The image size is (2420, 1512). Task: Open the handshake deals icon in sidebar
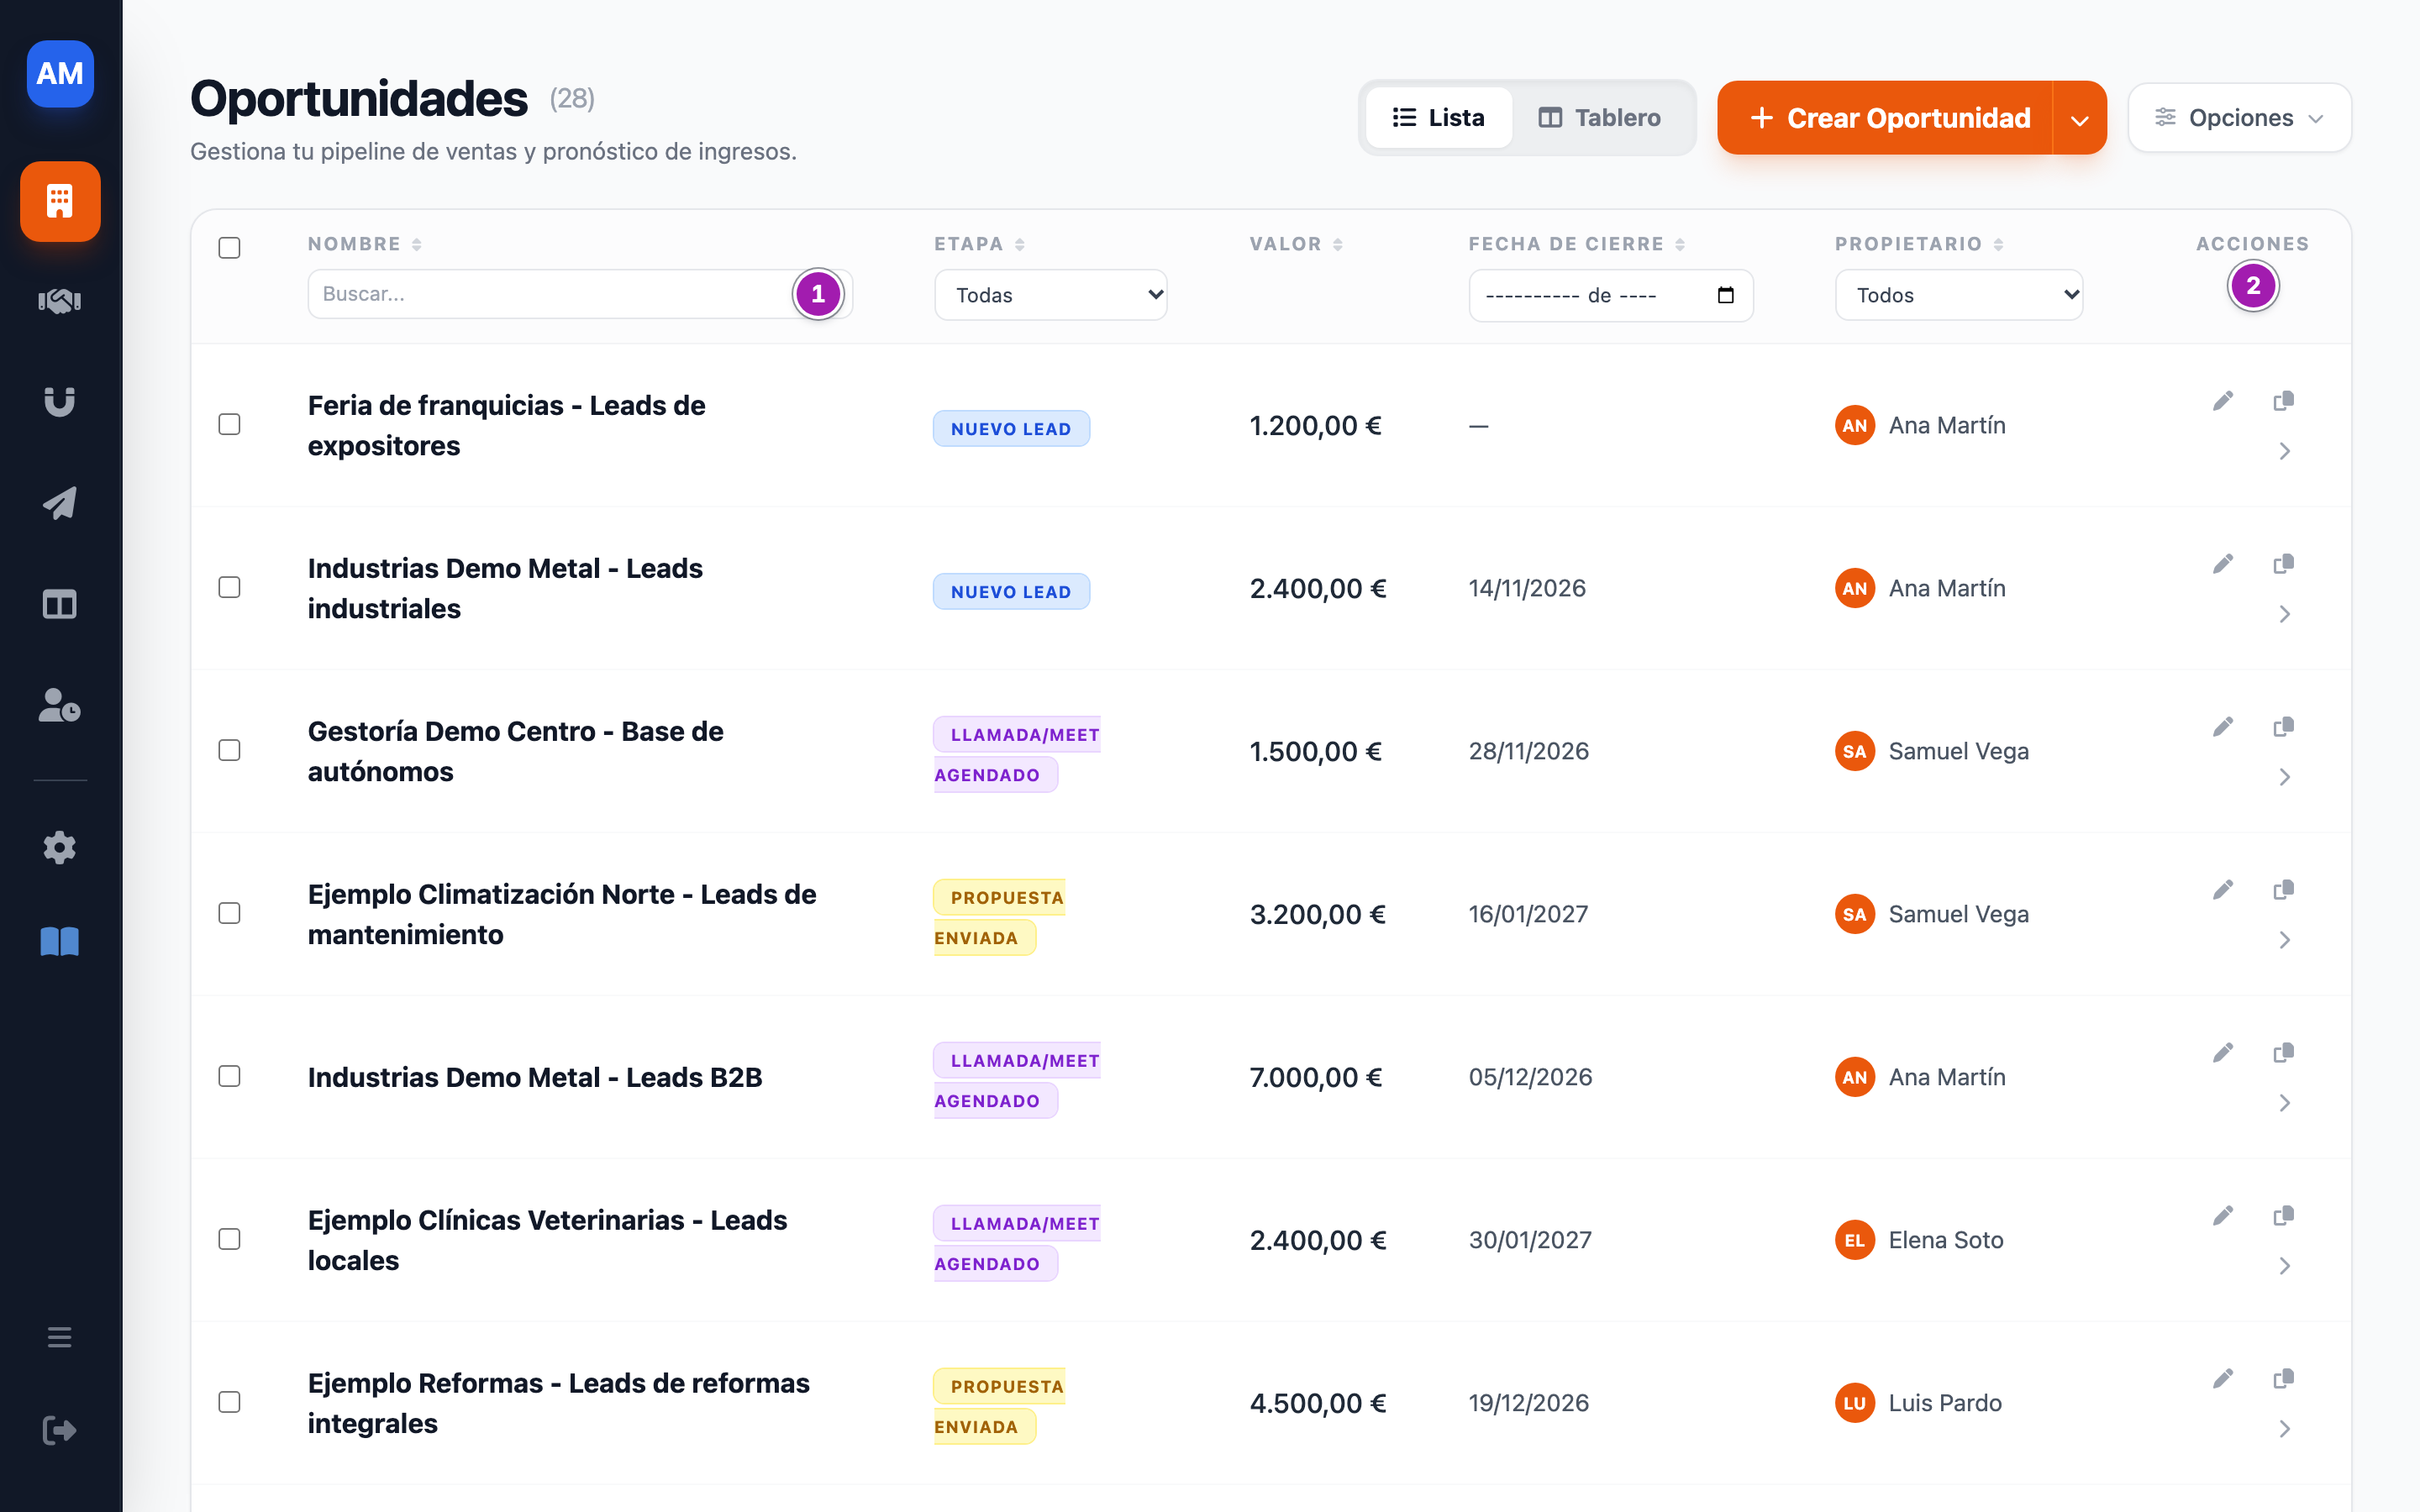coord(60,301)
